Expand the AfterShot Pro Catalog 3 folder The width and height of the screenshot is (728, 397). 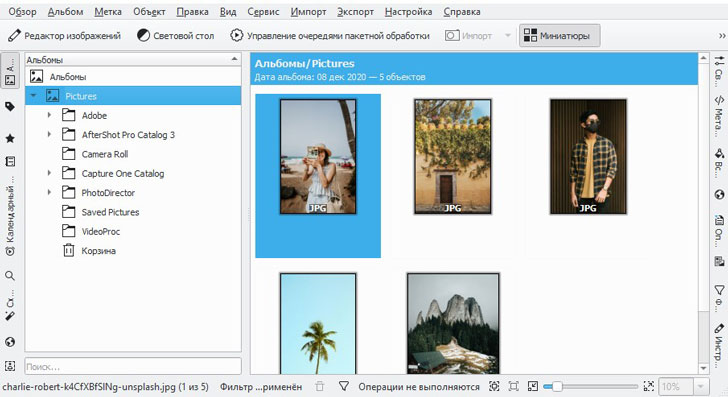point(49,134)
